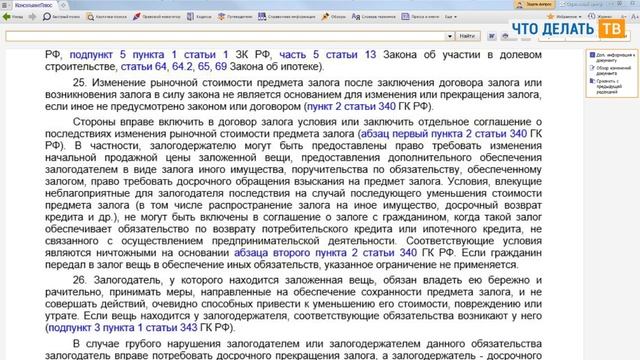Open link статьи 64 of Закон об ипотеке
640x360 pixels.
144,66
